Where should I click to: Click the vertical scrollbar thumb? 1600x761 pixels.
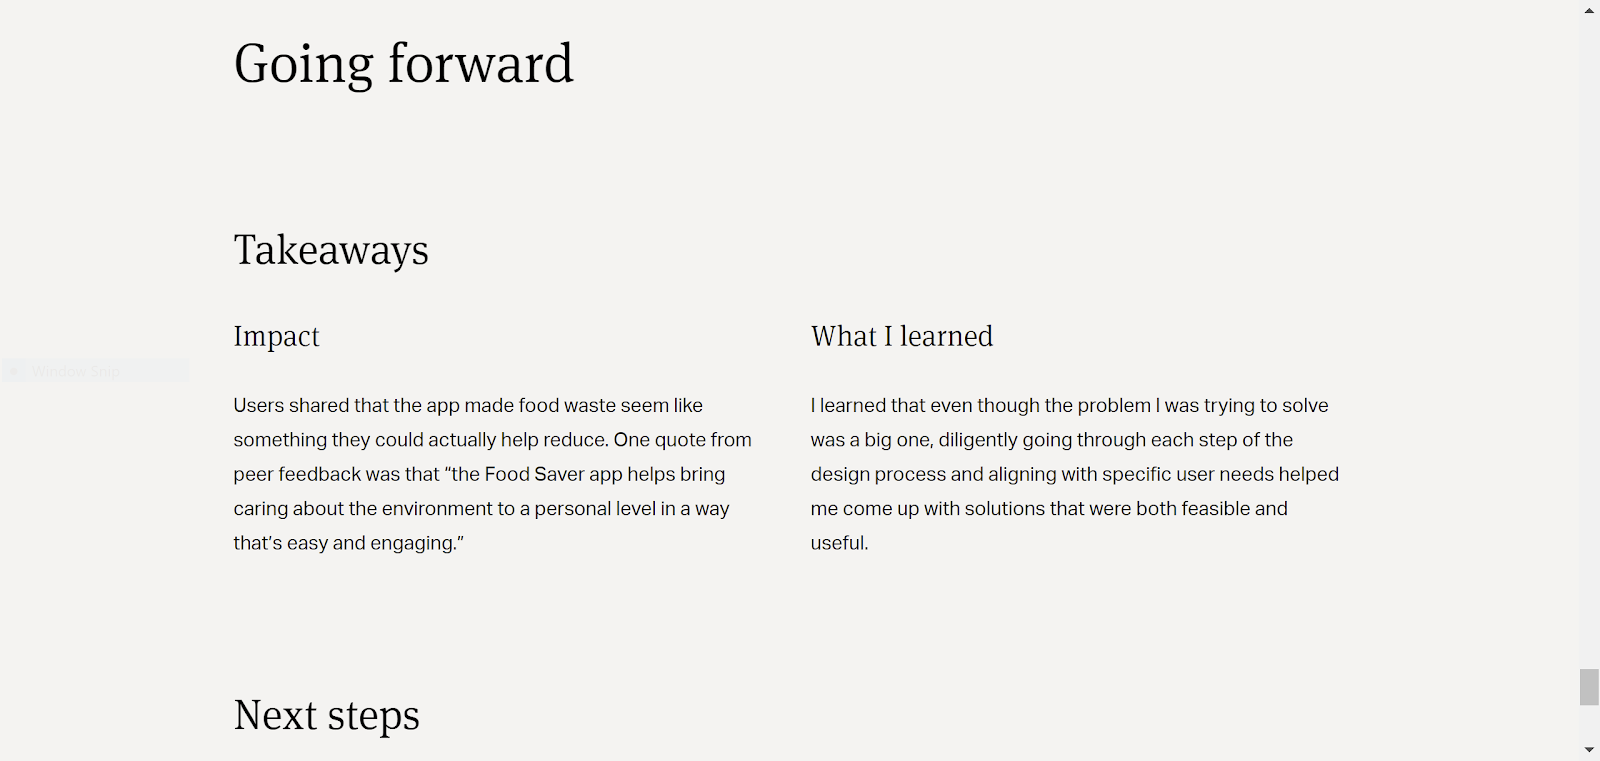point(1589,687)
